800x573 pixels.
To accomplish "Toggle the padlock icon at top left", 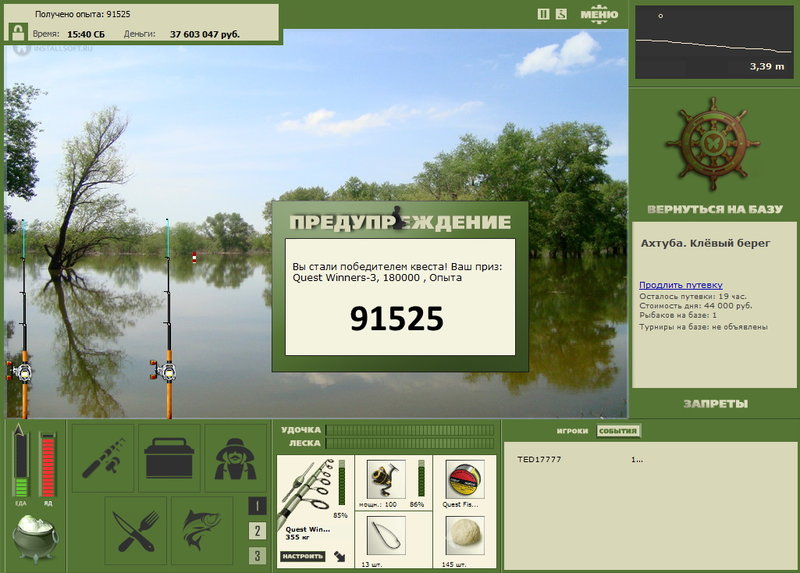I will tap(18, 32).
